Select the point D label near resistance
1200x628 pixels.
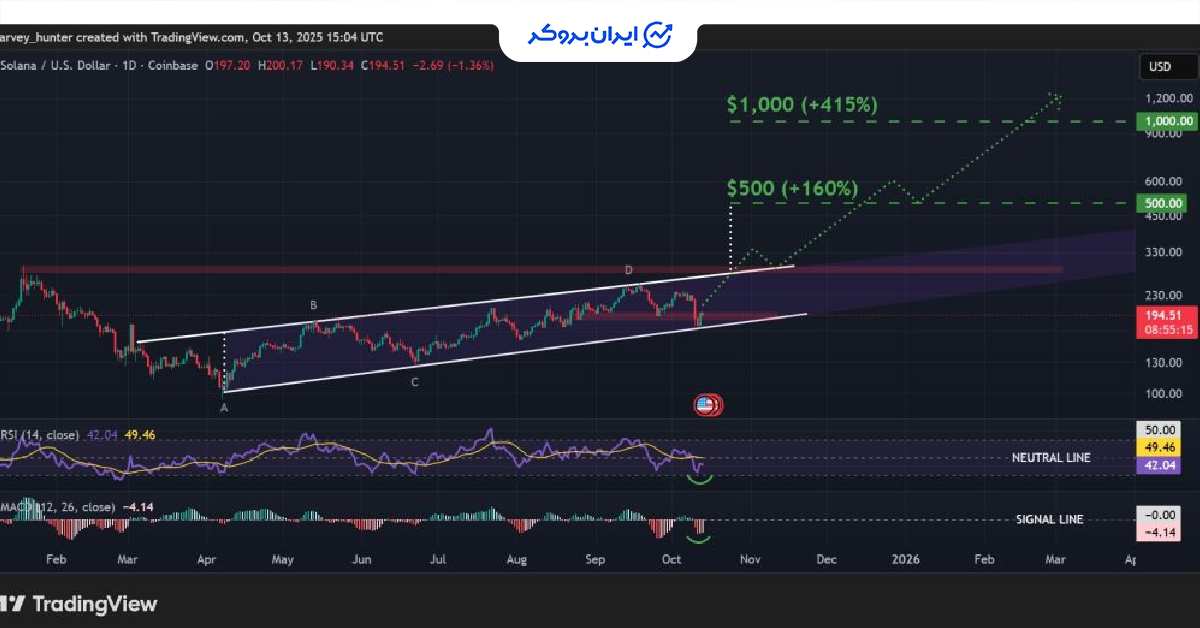tap(629, 271)
